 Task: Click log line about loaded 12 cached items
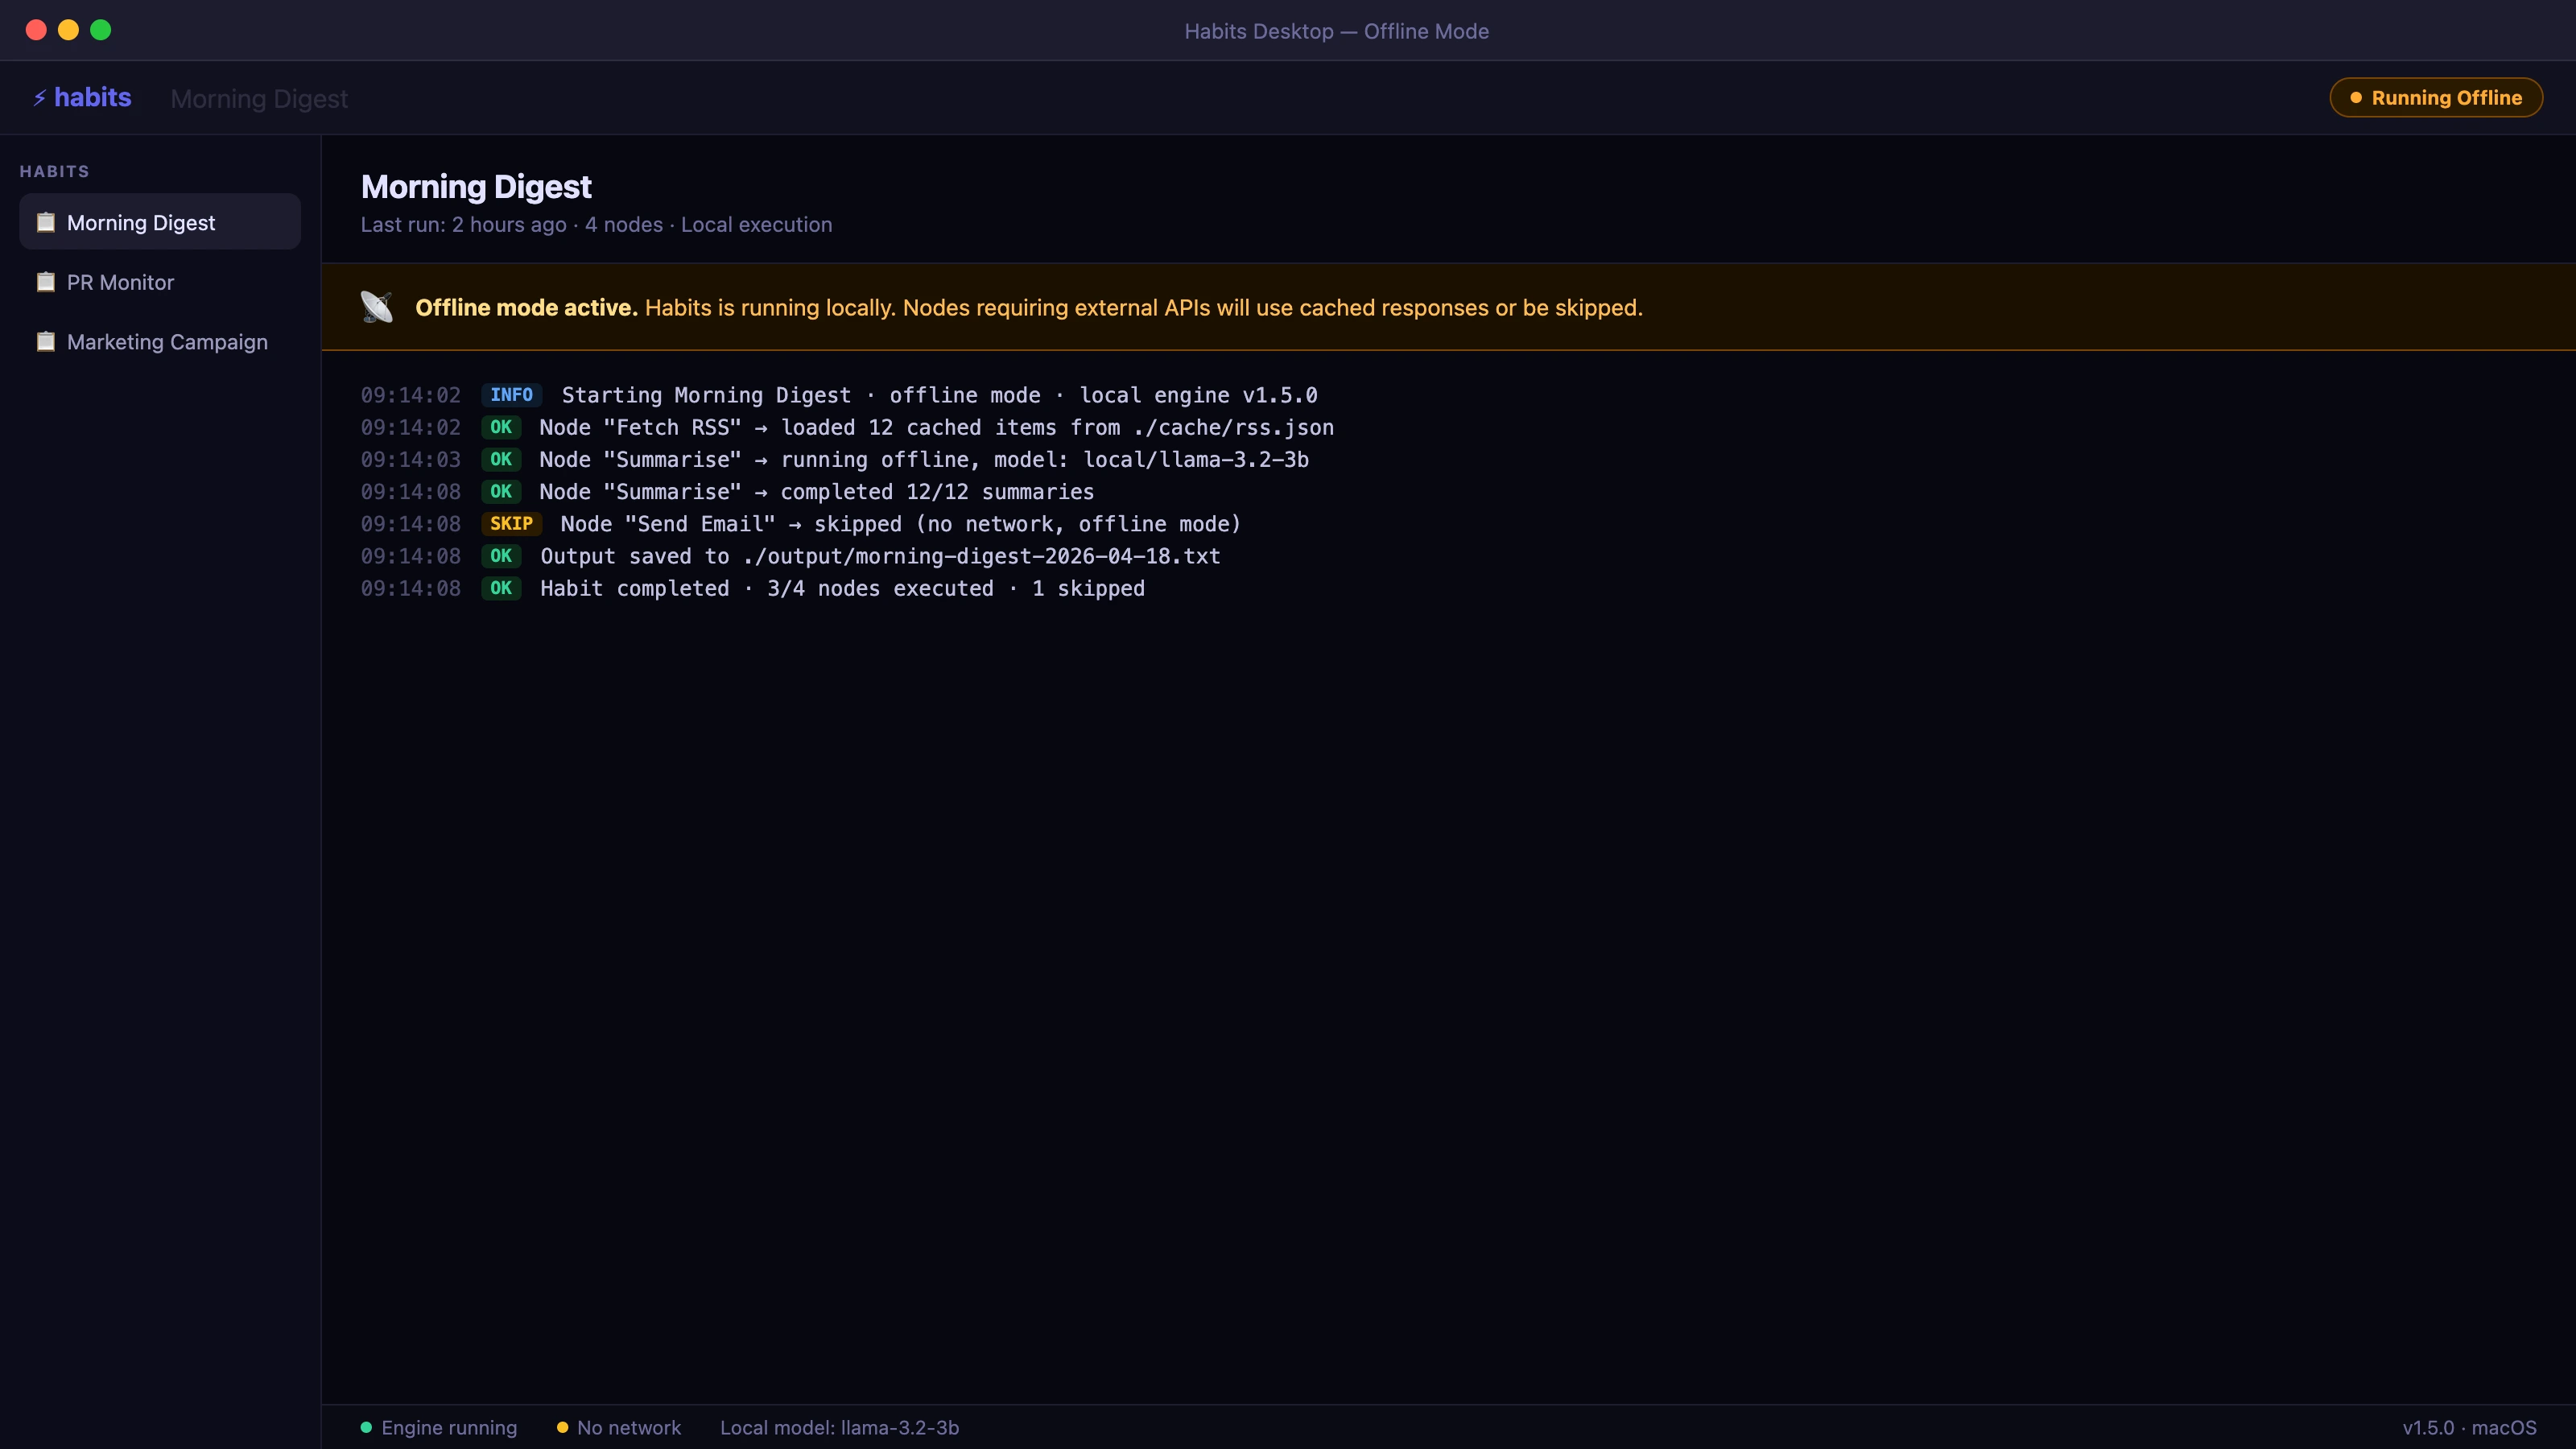[937, 427]
